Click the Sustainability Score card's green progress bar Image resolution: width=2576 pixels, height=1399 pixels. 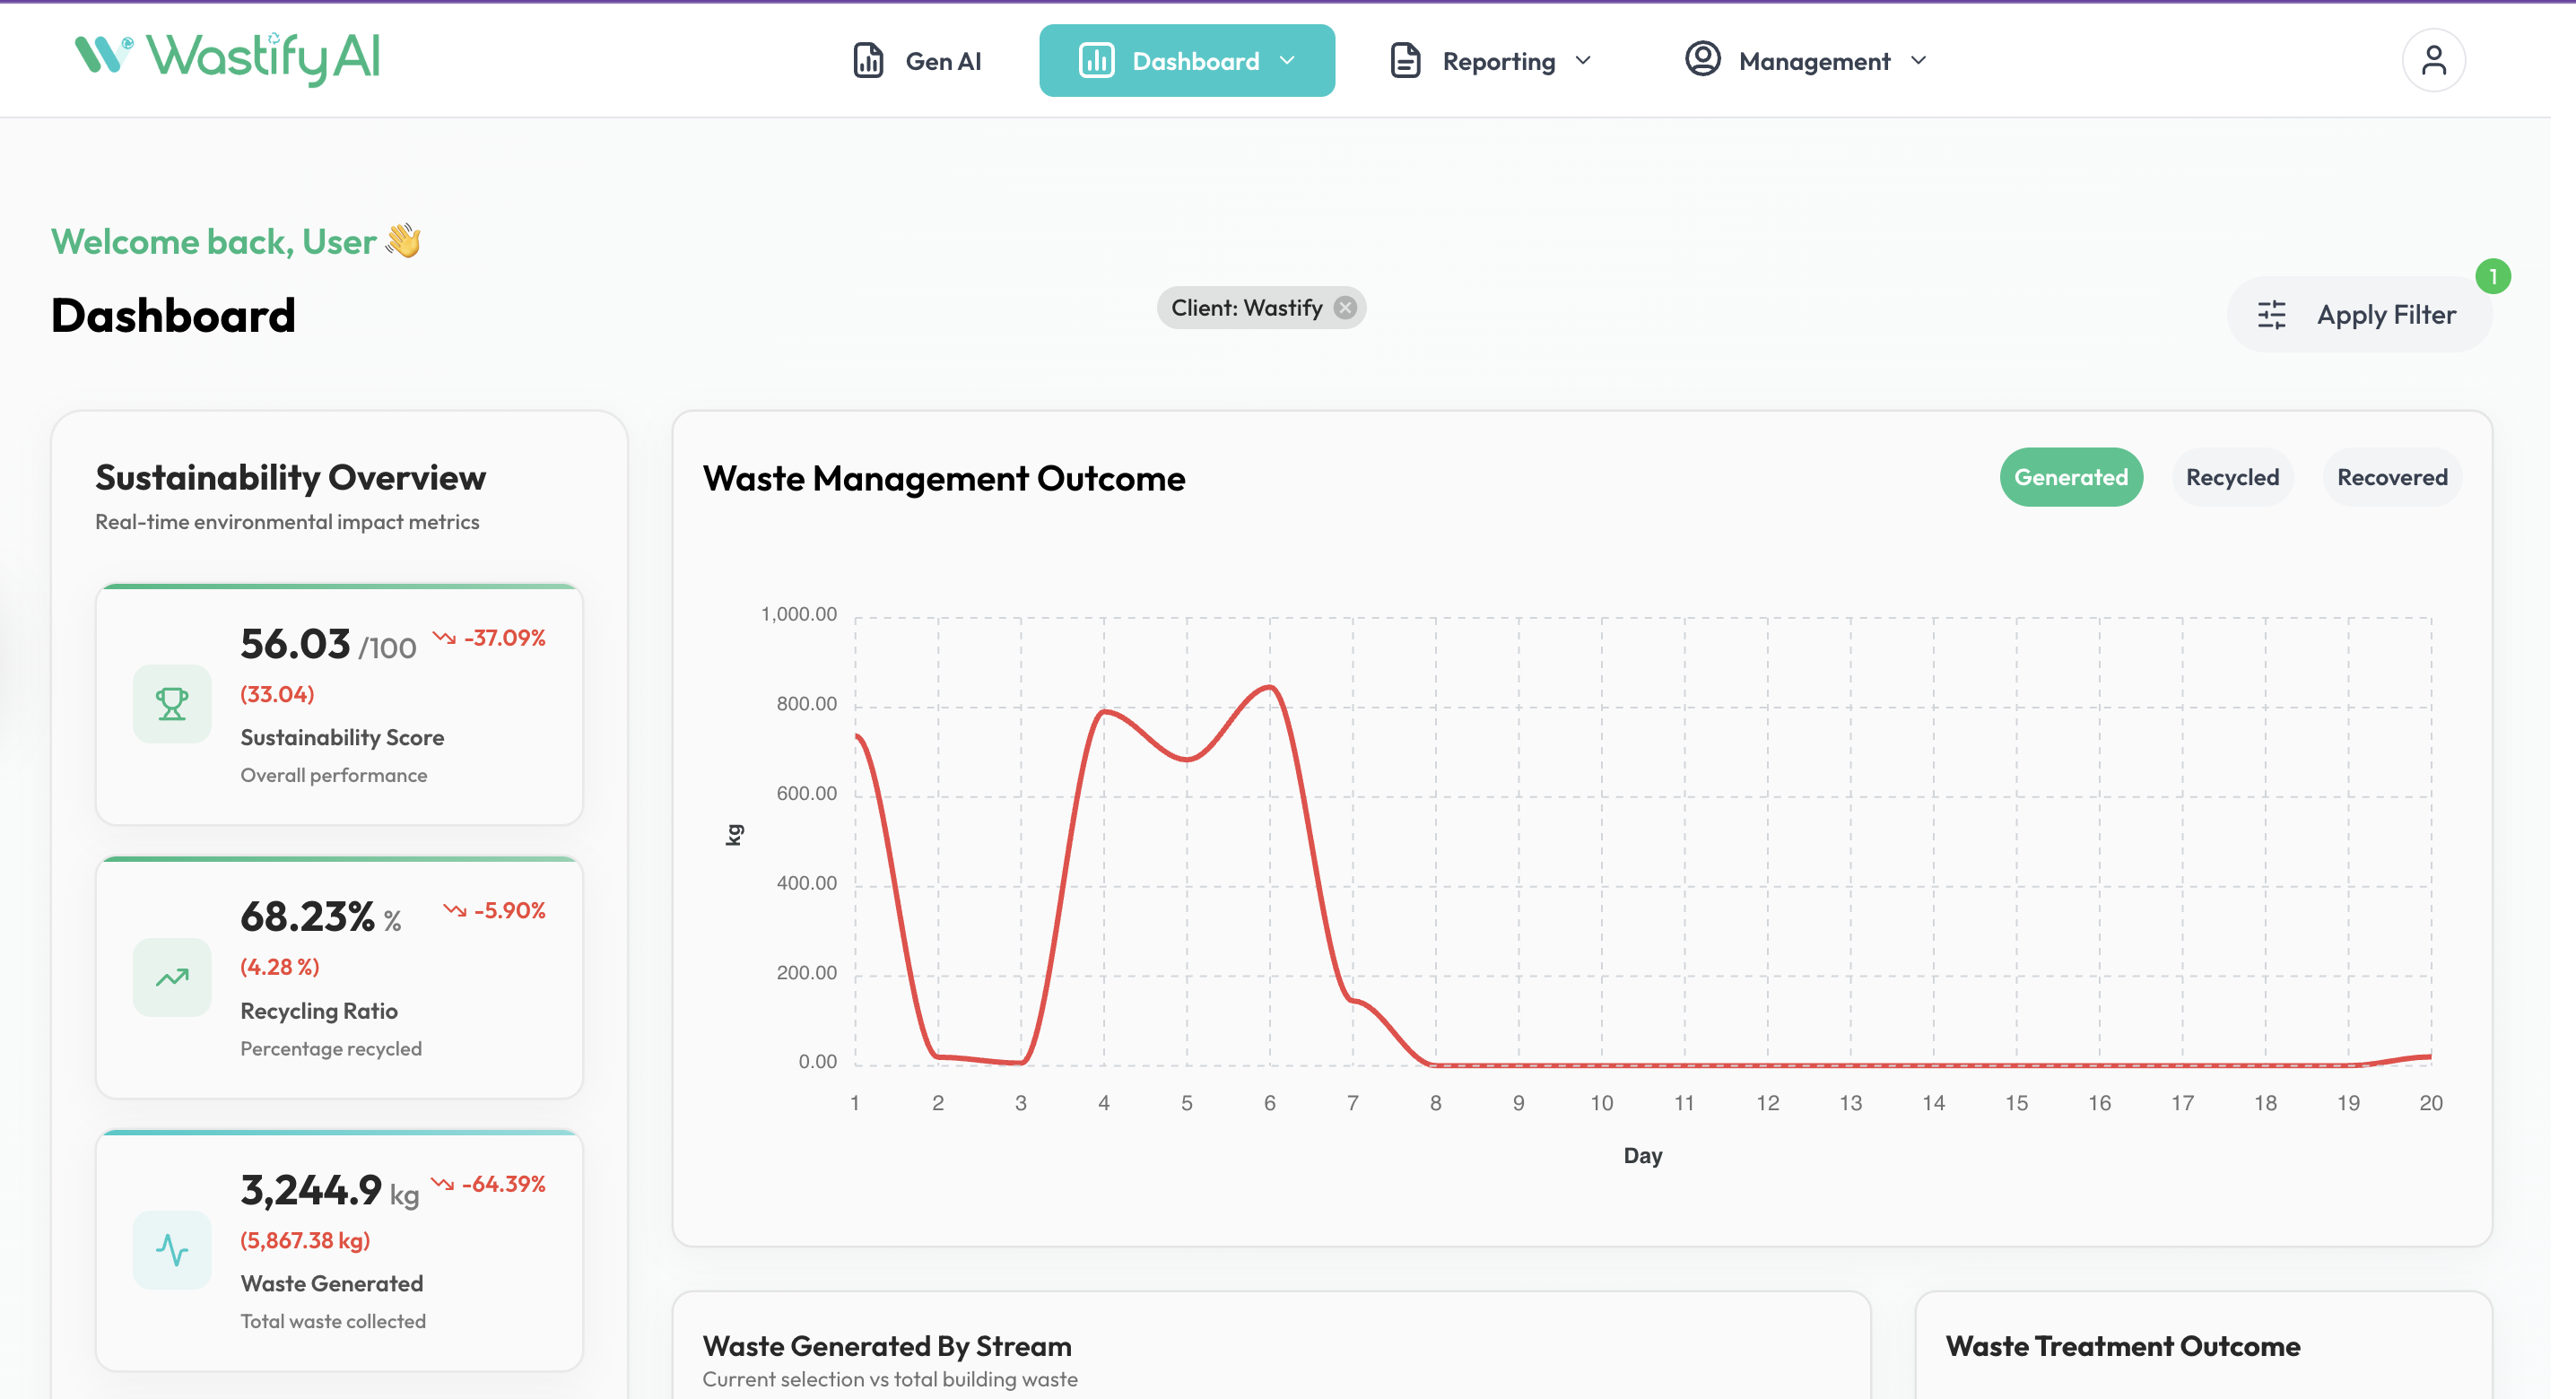(339, 586)
